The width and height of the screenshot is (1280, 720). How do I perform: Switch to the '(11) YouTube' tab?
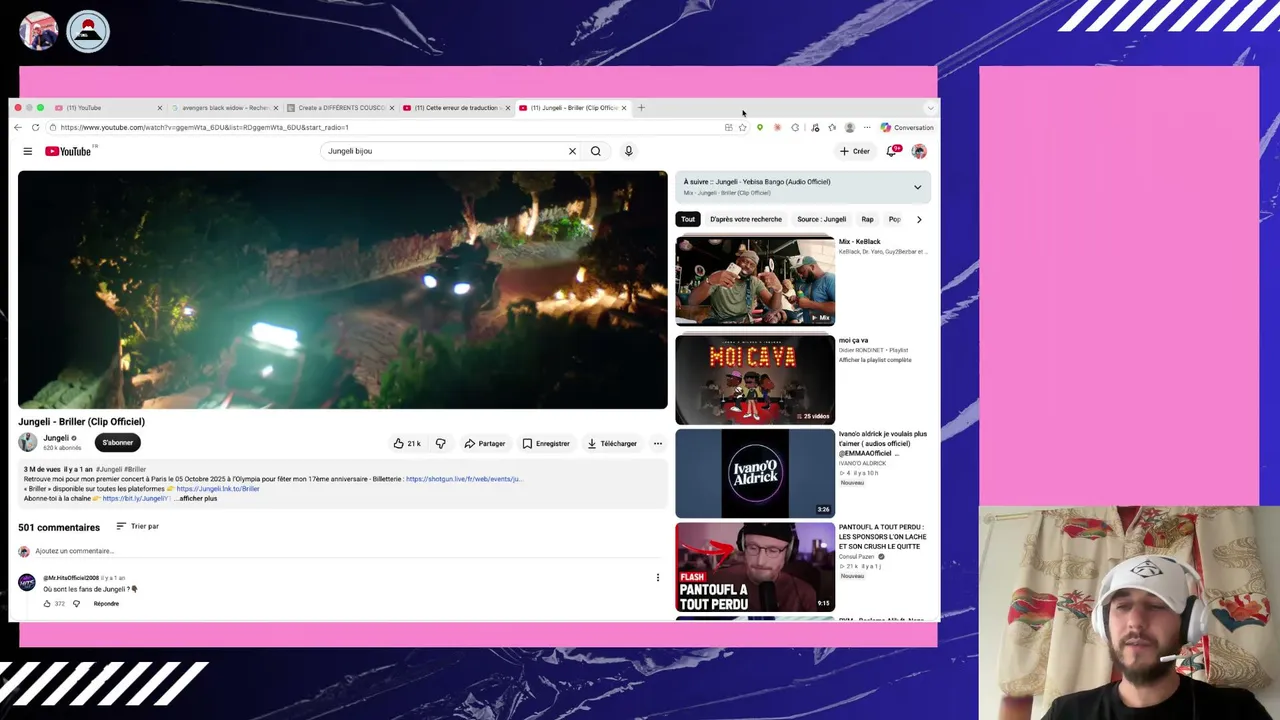(x=108, y=107)
